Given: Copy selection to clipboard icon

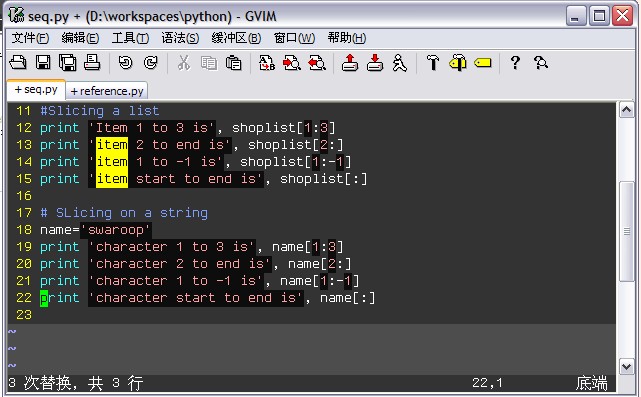Looking at the screenshot, I should tap(209, 63).
